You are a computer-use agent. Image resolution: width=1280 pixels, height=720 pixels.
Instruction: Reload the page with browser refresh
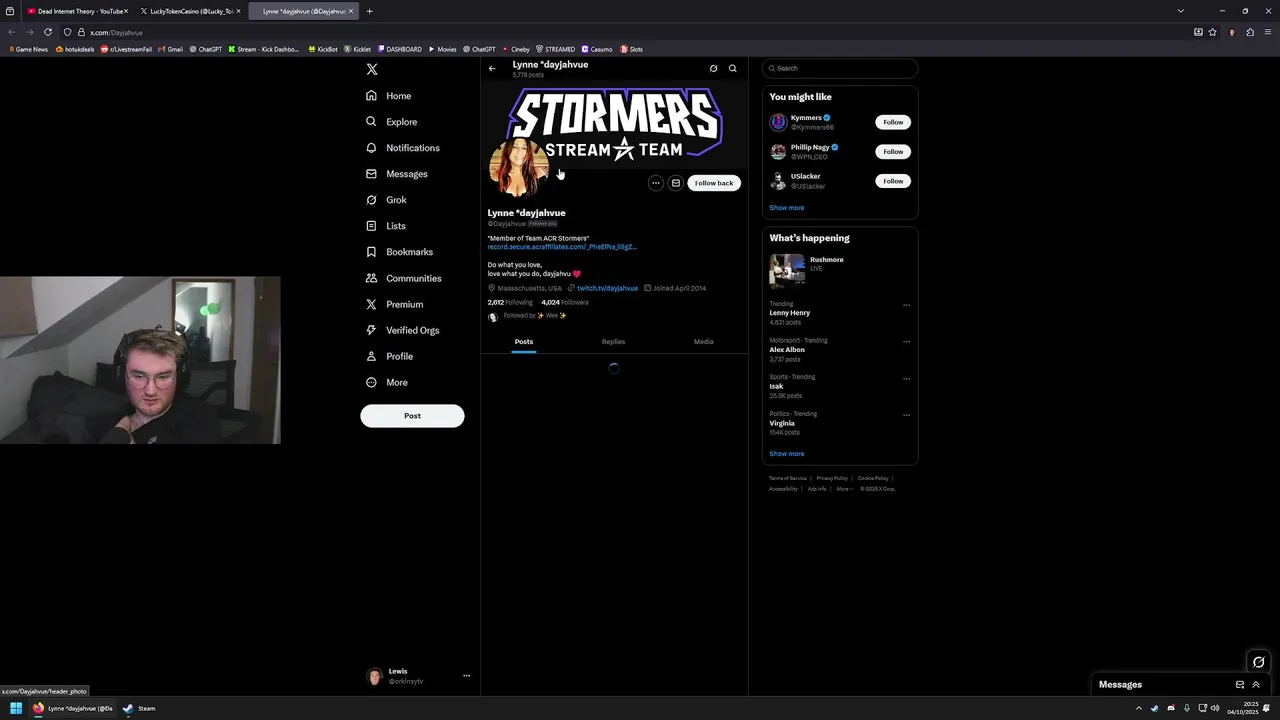click(x=48, y=32)
